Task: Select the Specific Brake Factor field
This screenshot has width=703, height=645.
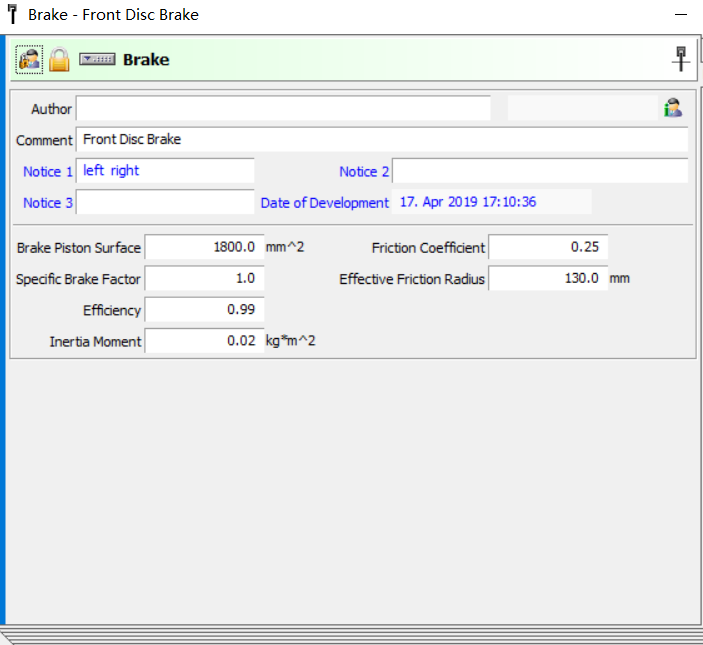Action: point(204,279)
